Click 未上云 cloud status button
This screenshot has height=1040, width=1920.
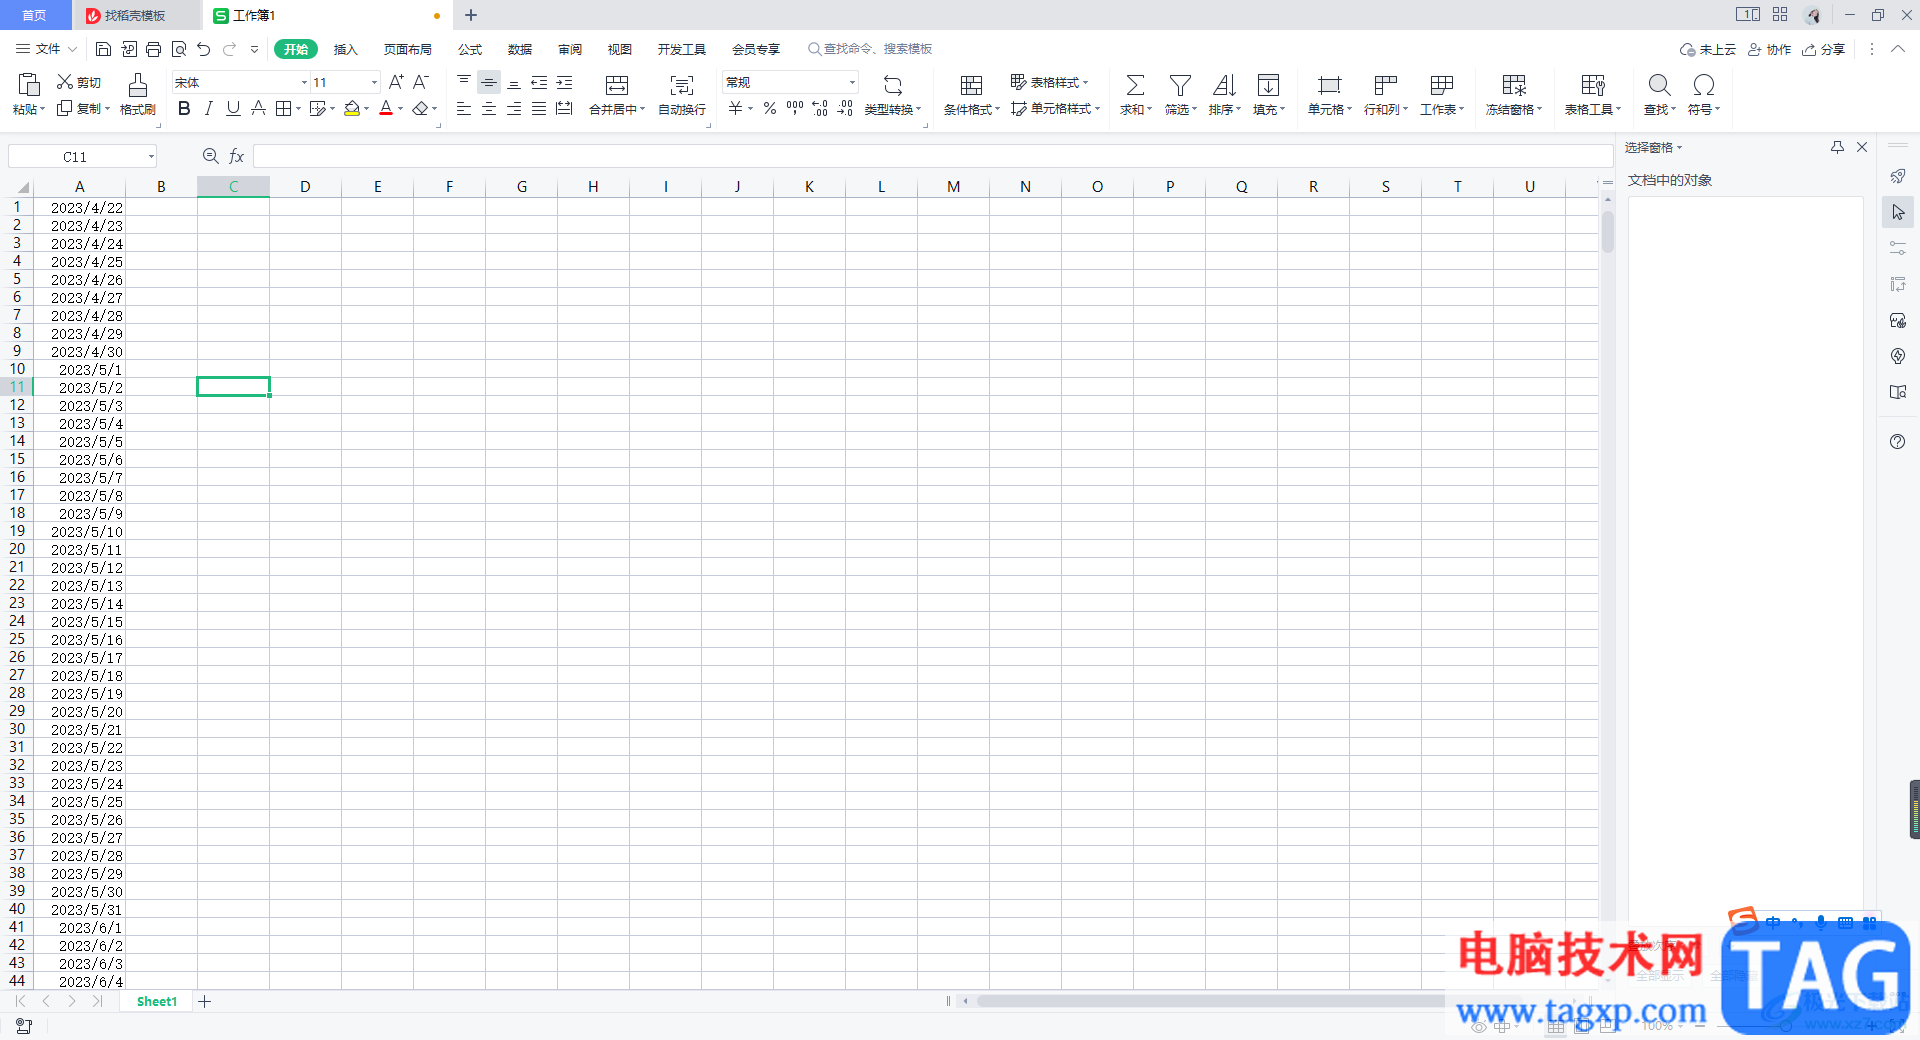(x=1708, y=49)
